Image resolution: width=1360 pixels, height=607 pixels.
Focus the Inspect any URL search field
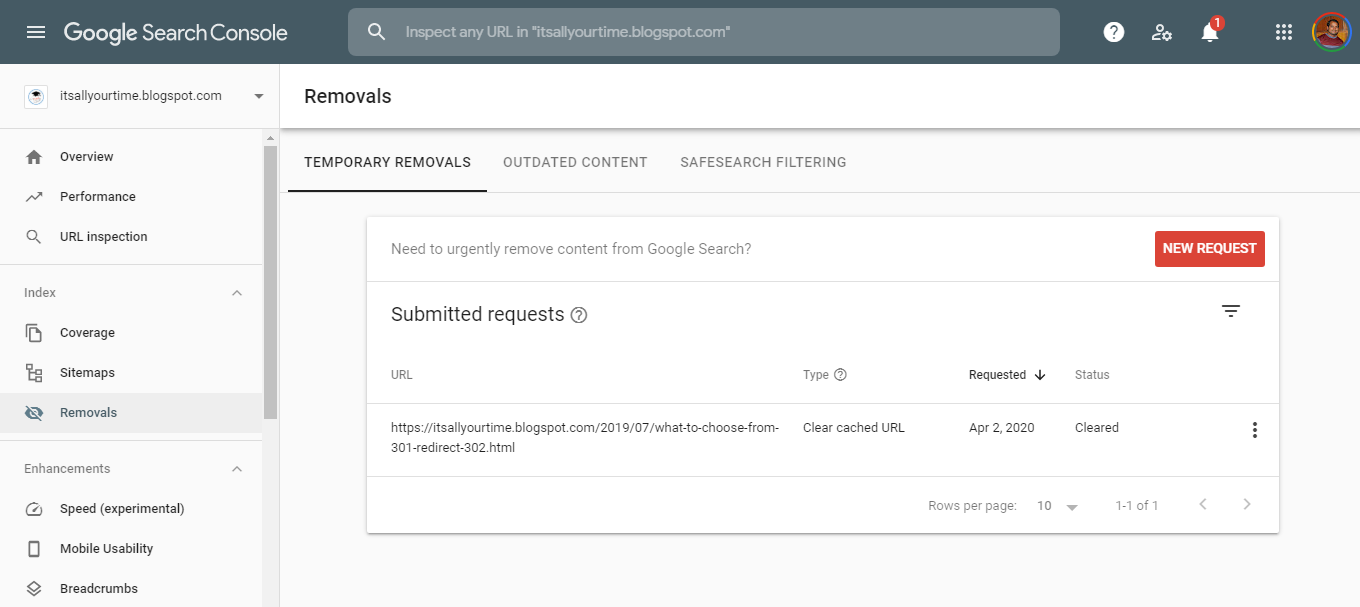coord(703,32)
